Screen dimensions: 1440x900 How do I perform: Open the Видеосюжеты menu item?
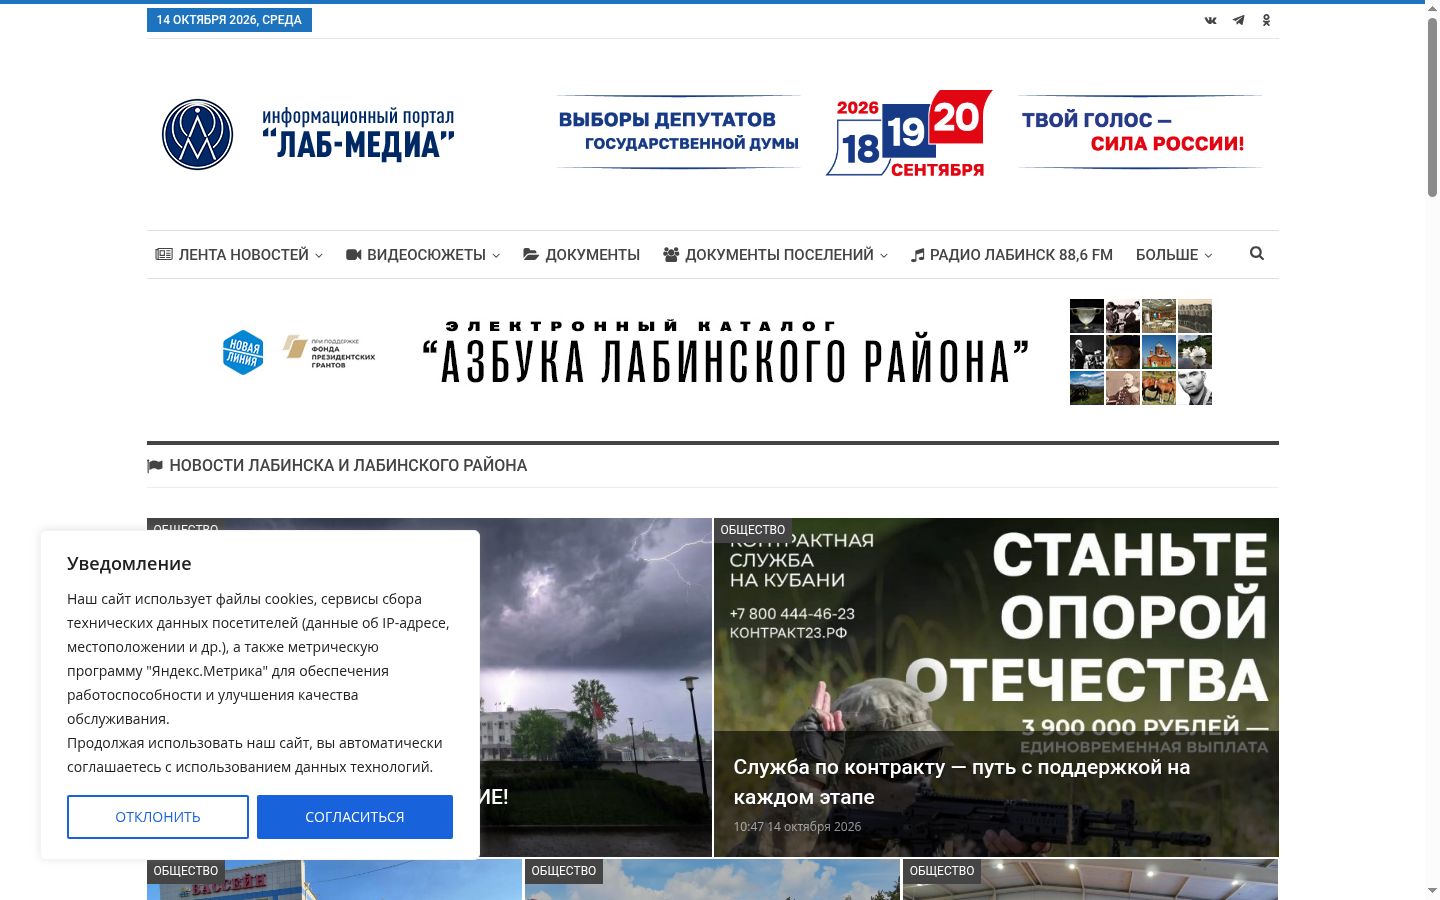pyautogui.click(x=423, y=255)
